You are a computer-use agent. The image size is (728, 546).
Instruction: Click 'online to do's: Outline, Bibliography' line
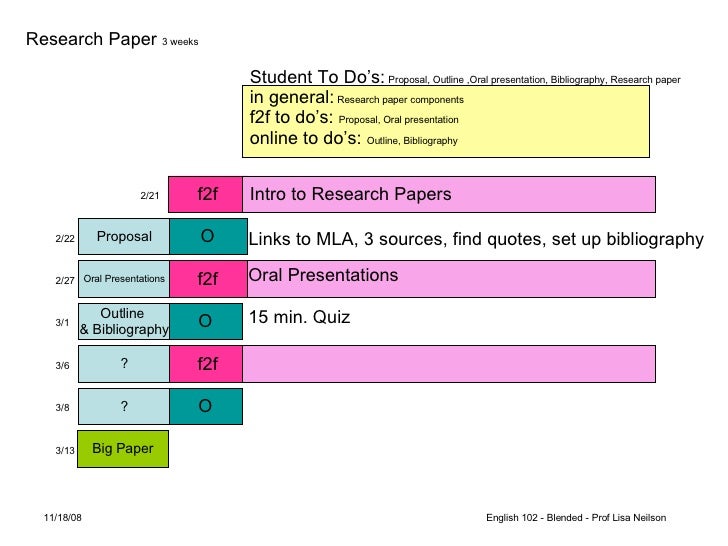tap(354, 139)
